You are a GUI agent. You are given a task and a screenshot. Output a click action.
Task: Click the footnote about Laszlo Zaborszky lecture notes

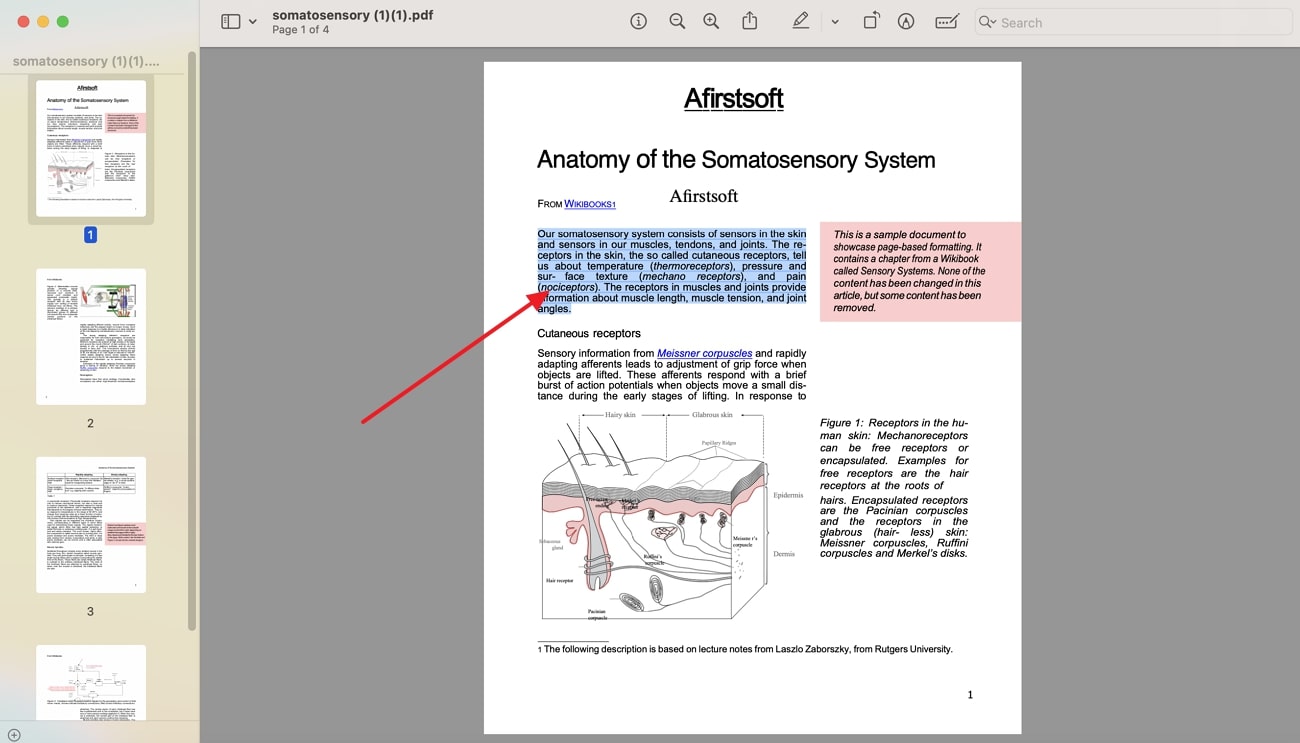pyautogui.click(x=745, y=649)
